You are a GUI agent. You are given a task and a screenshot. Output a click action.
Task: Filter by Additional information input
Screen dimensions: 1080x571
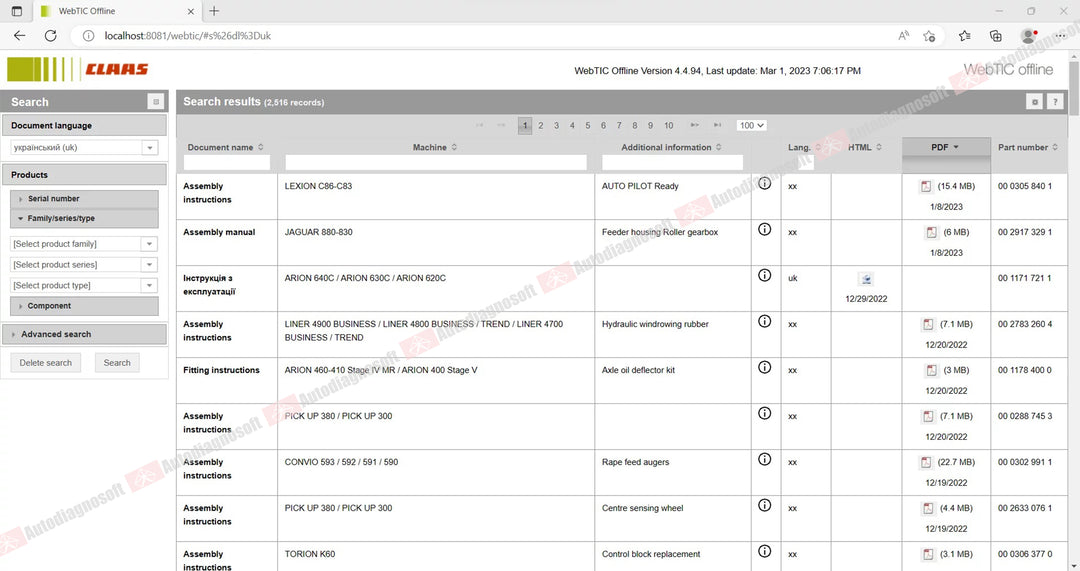[x=672, y=163]
